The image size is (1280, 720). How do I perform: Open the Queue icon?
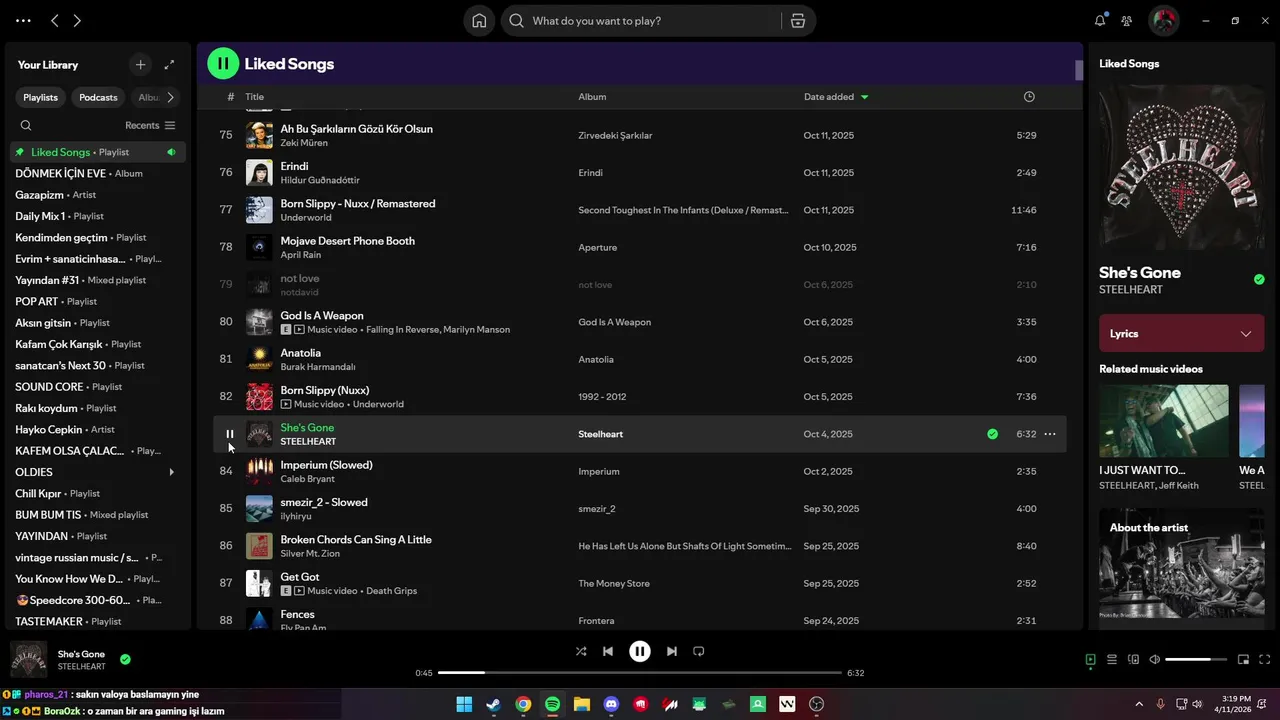[x=1112, y=660]
